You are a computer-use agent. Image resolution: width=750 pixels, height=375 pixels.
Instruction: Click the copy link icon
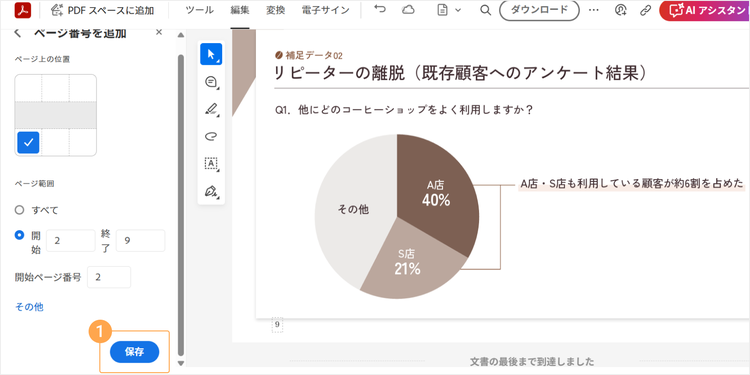tap(646, 10)
